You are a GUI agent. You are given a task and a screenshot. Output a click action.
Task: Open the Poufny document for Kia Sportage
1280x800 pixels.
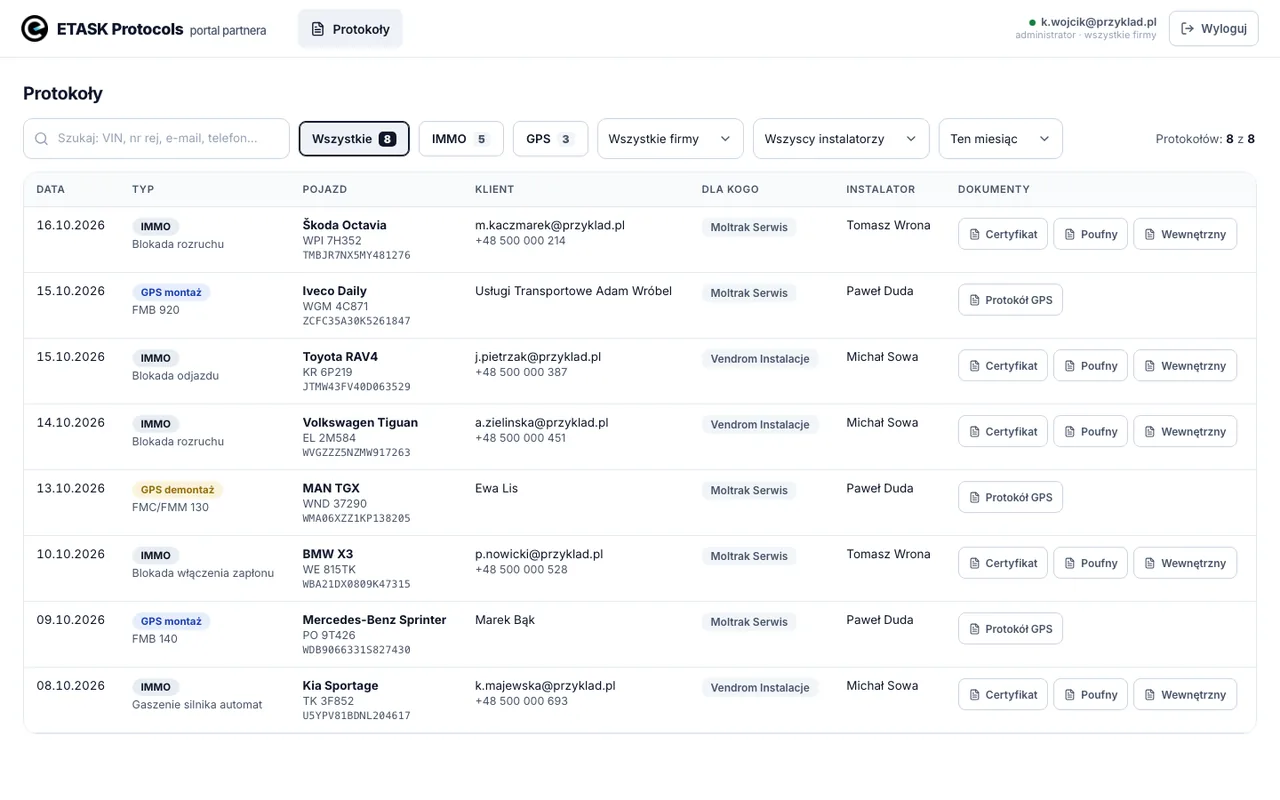1090,695
